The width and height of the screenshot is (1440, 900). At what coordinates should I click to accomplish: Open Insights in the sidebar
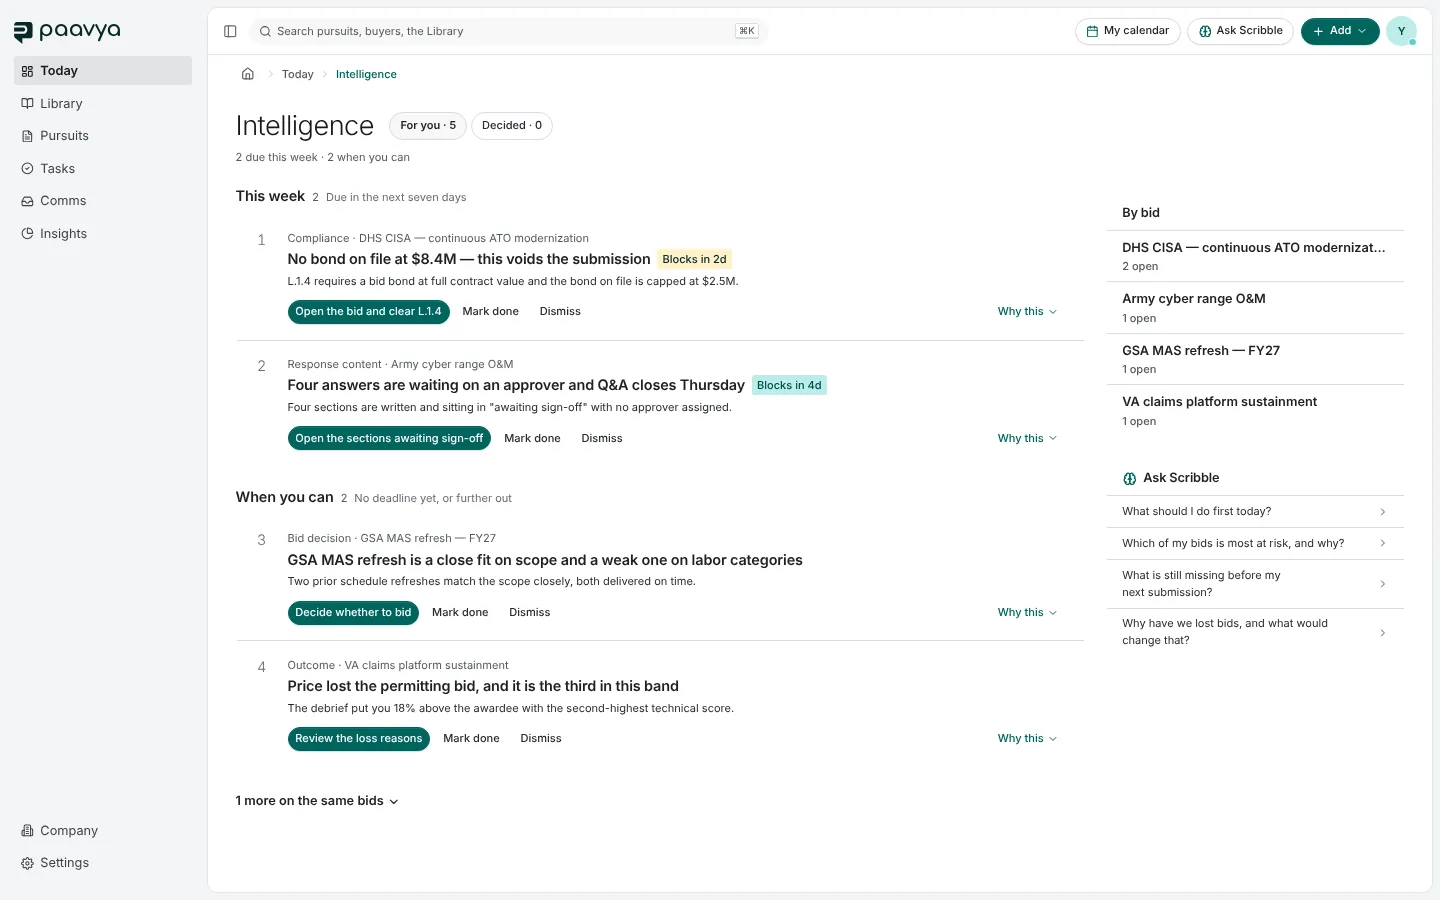[103, 233]
